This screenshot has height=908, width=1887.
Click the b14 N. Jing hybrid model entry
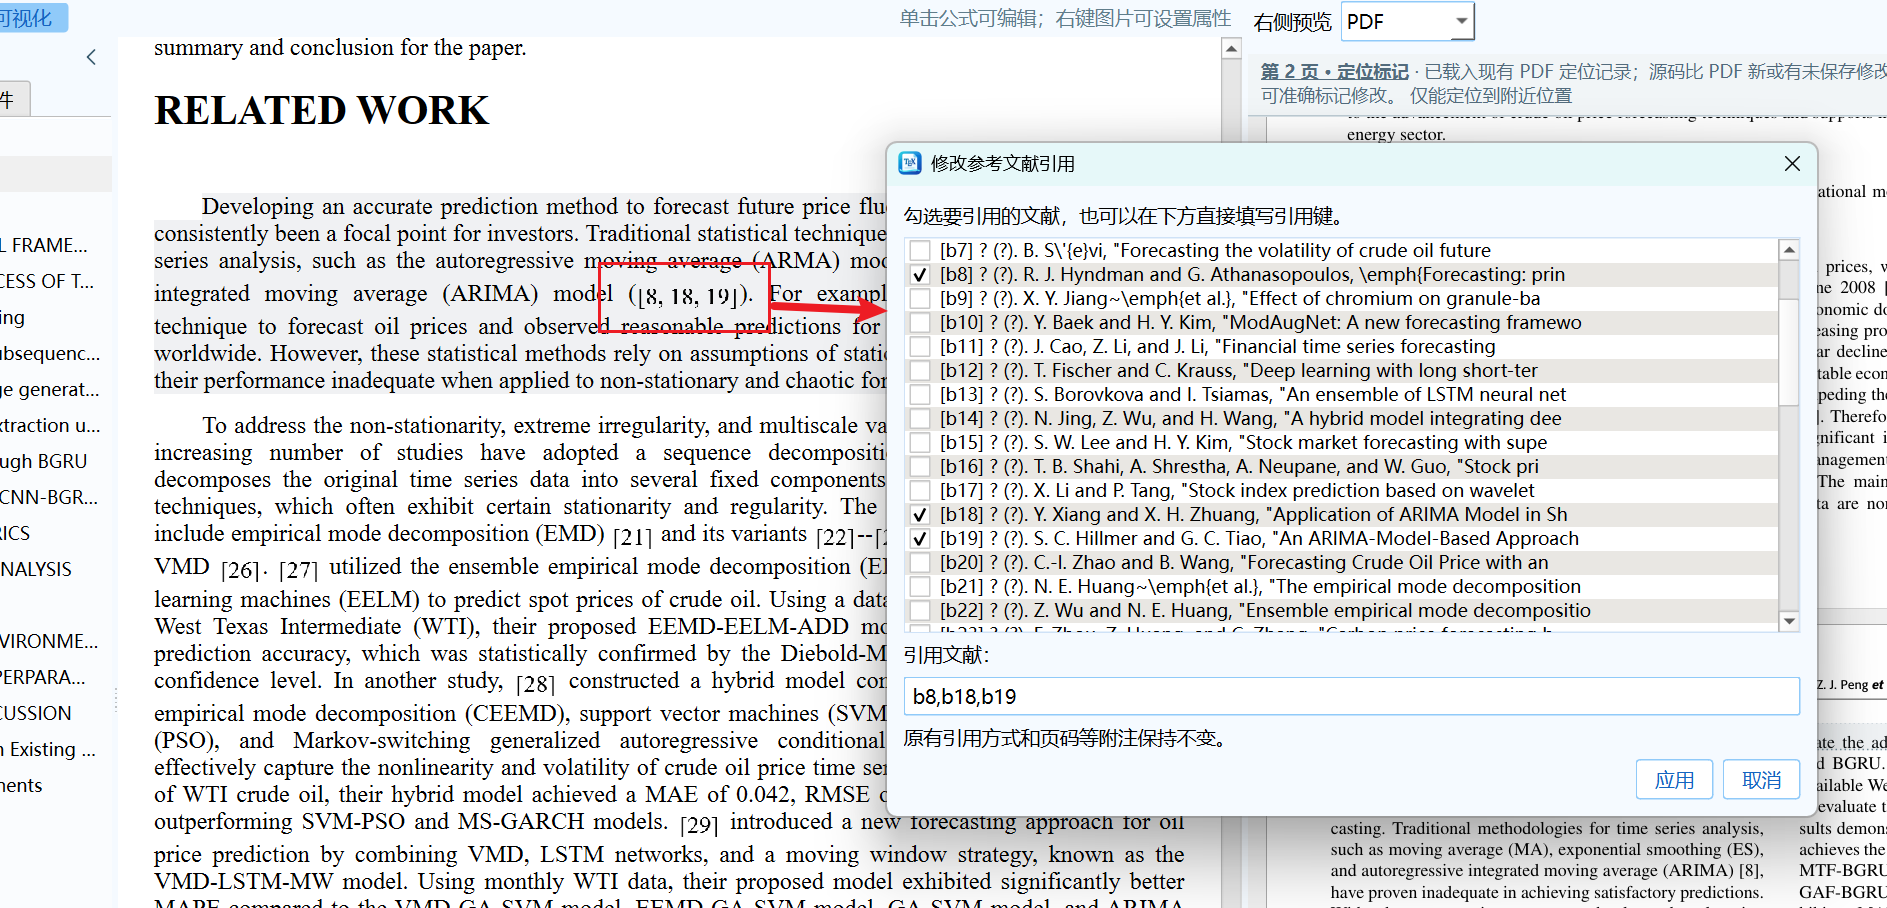pyautogui.click(x=1250, y=418)
